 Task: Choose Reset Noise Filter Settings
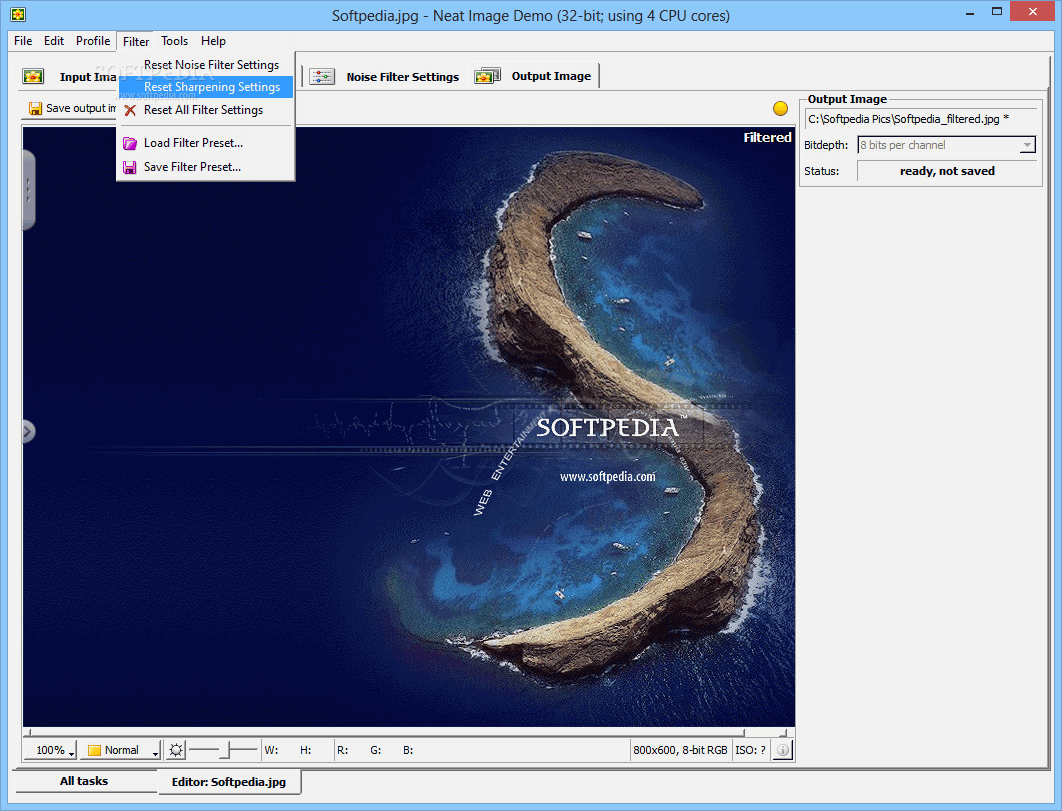coord(206,65)
